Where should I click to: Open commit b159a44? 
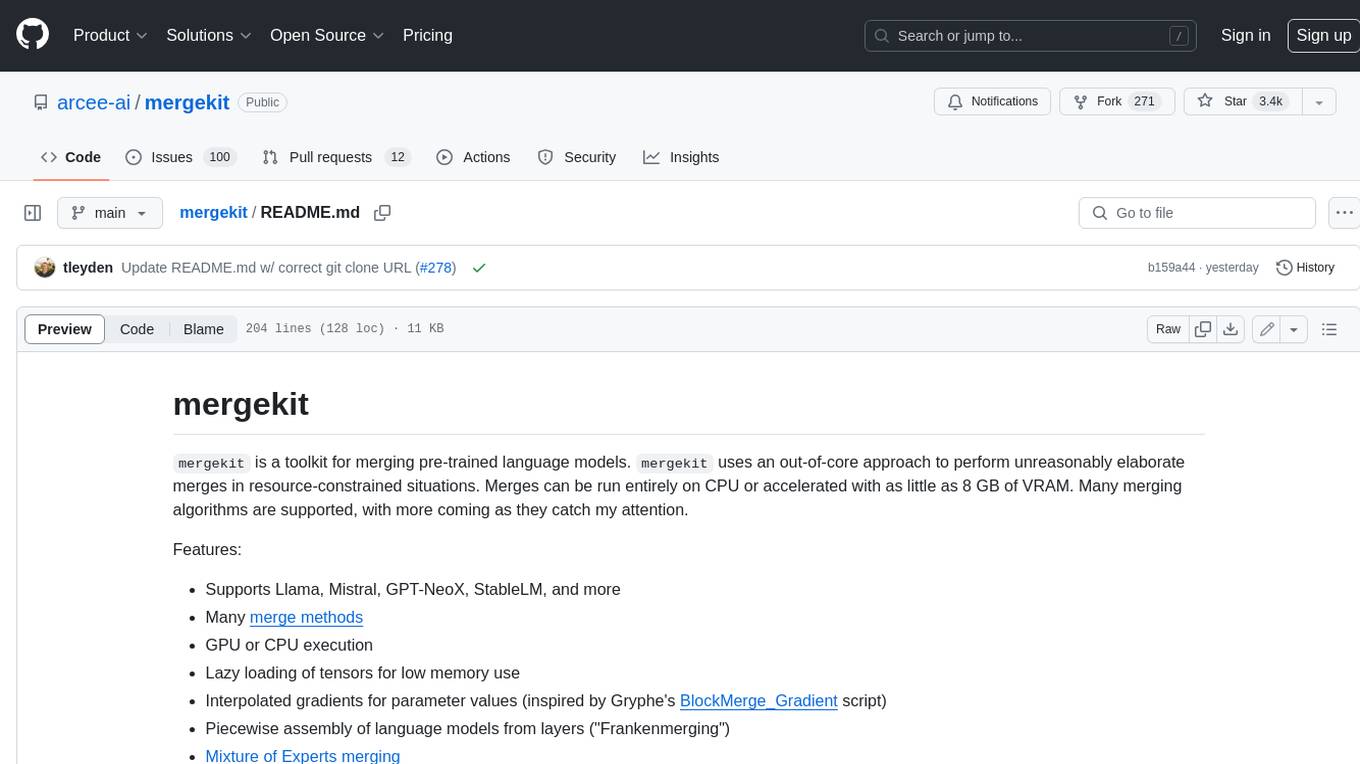click(1171, 268)
